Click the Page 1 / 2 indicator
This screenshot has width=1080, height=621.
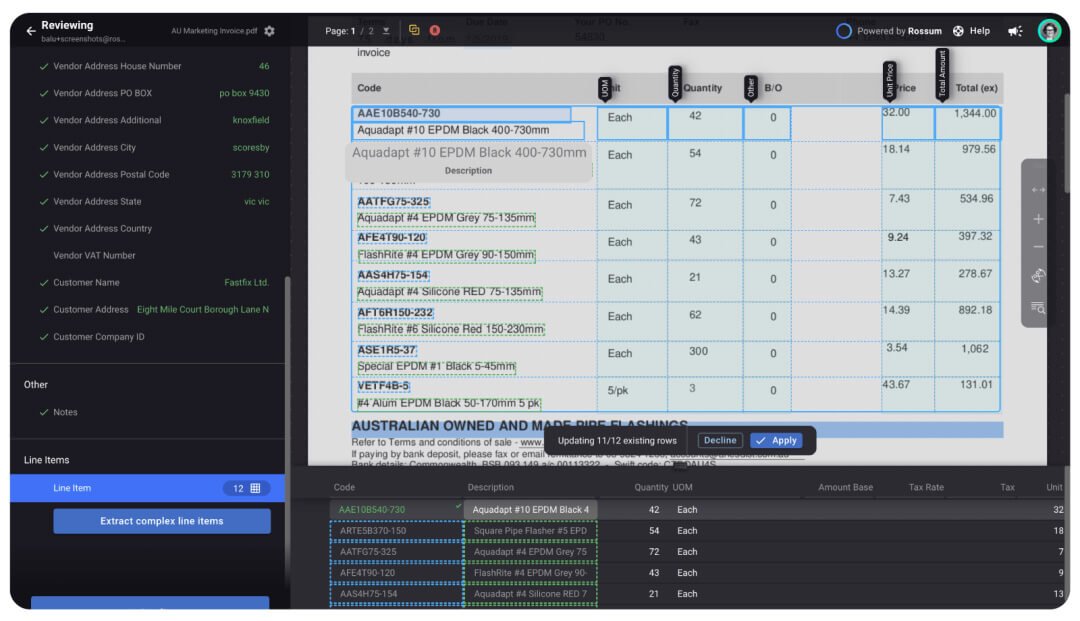coord(350,31)
